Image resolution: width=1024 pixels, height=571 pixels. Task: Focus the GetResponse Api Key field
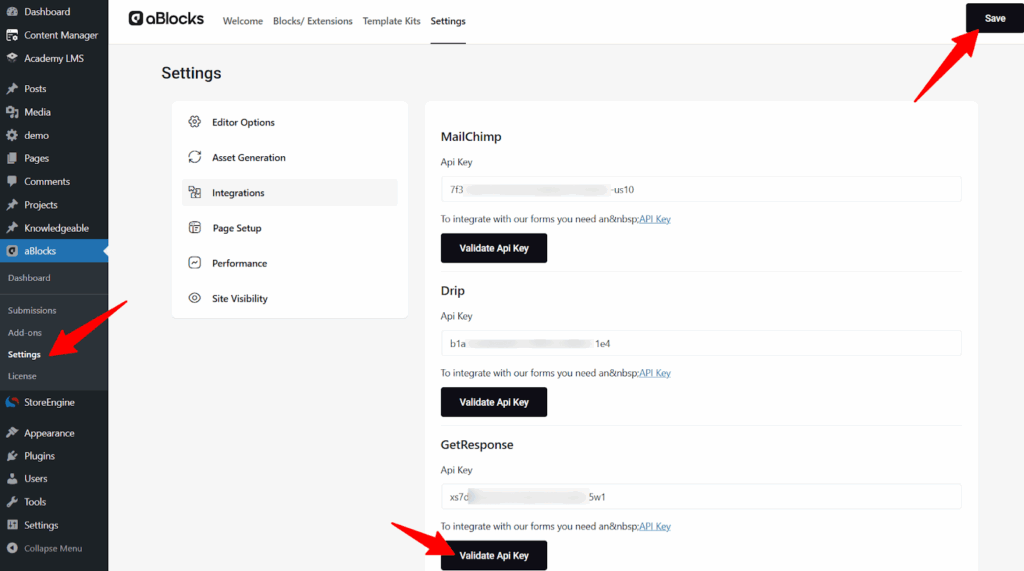[701, 497]
